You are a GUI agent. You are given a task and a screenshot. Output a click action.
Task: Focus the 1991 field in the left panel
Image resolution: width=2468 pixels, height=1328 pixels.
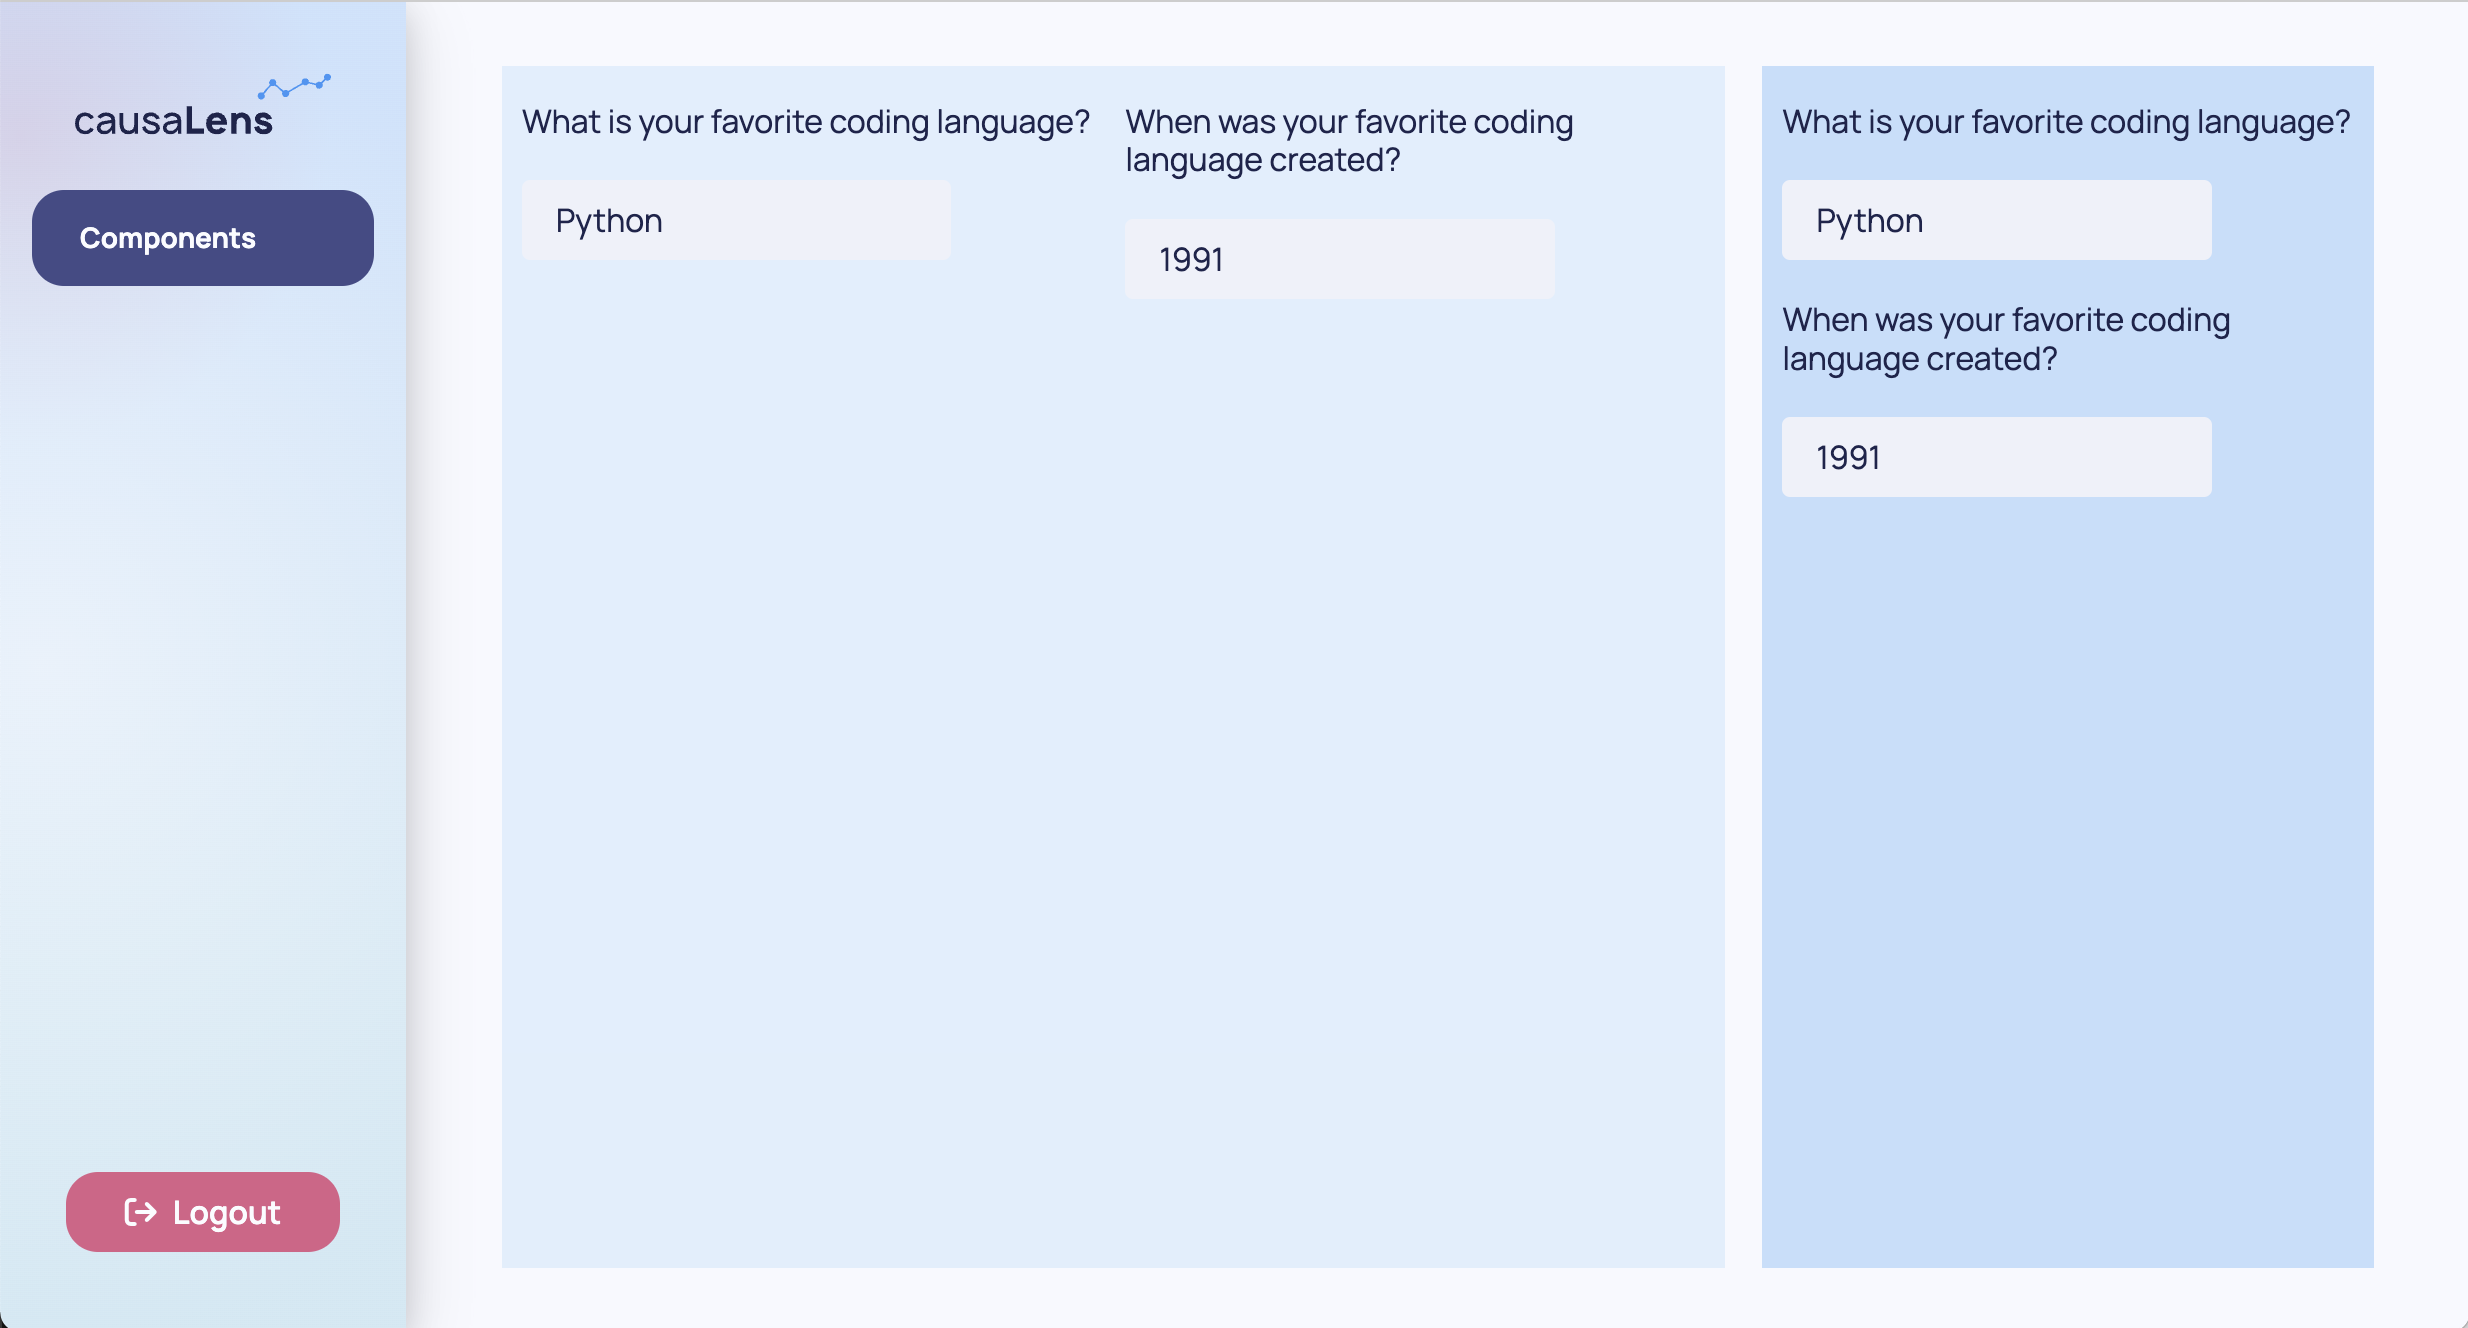coord(1340,259)
